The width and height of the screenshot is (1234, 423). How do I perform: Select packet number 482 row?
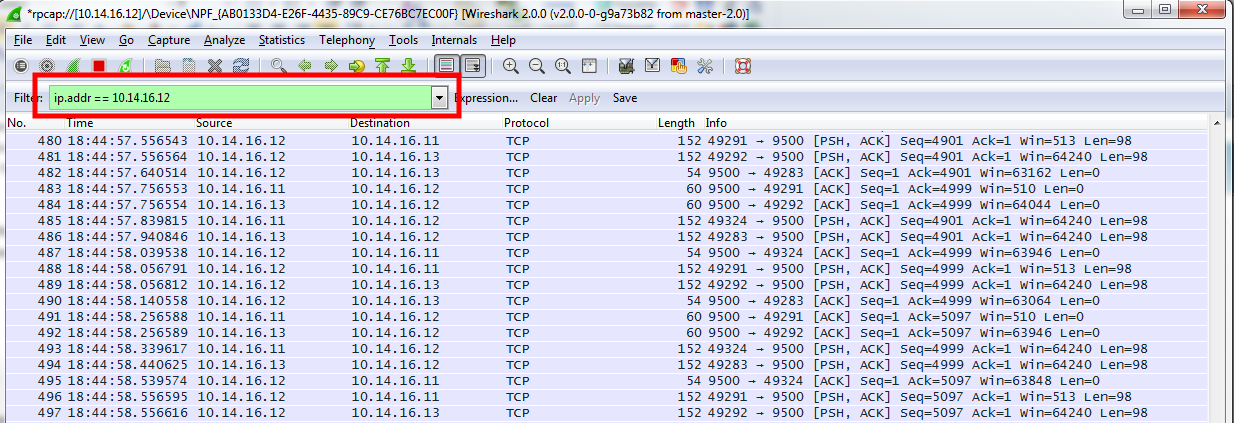[608, 173]
